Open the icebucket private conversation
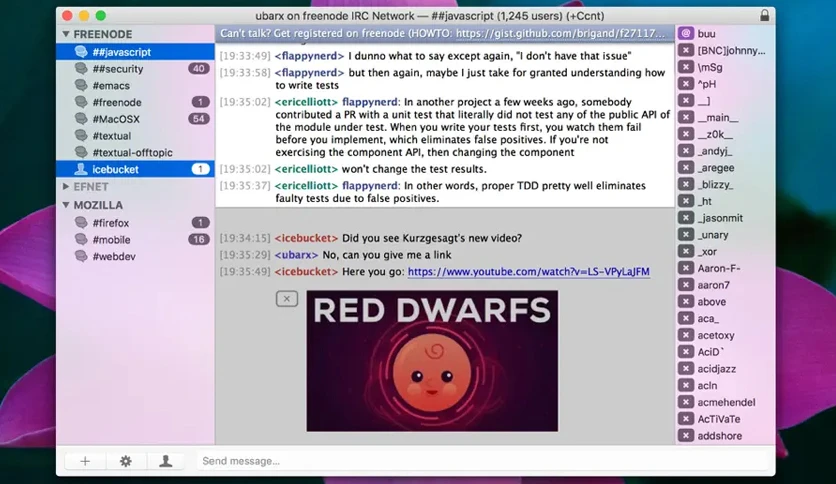The image size is (836, 484). (135, 169)
